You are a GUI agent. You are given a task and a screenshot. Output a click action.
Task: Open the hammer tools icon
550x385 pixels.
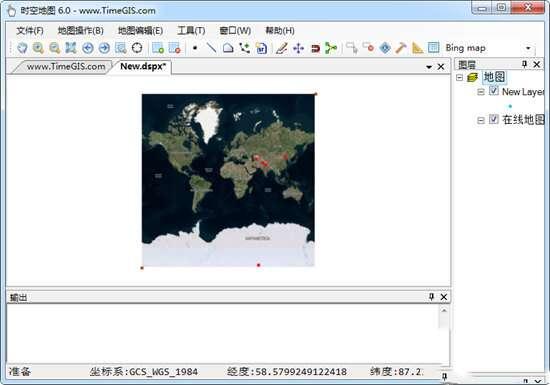point(401,48)
